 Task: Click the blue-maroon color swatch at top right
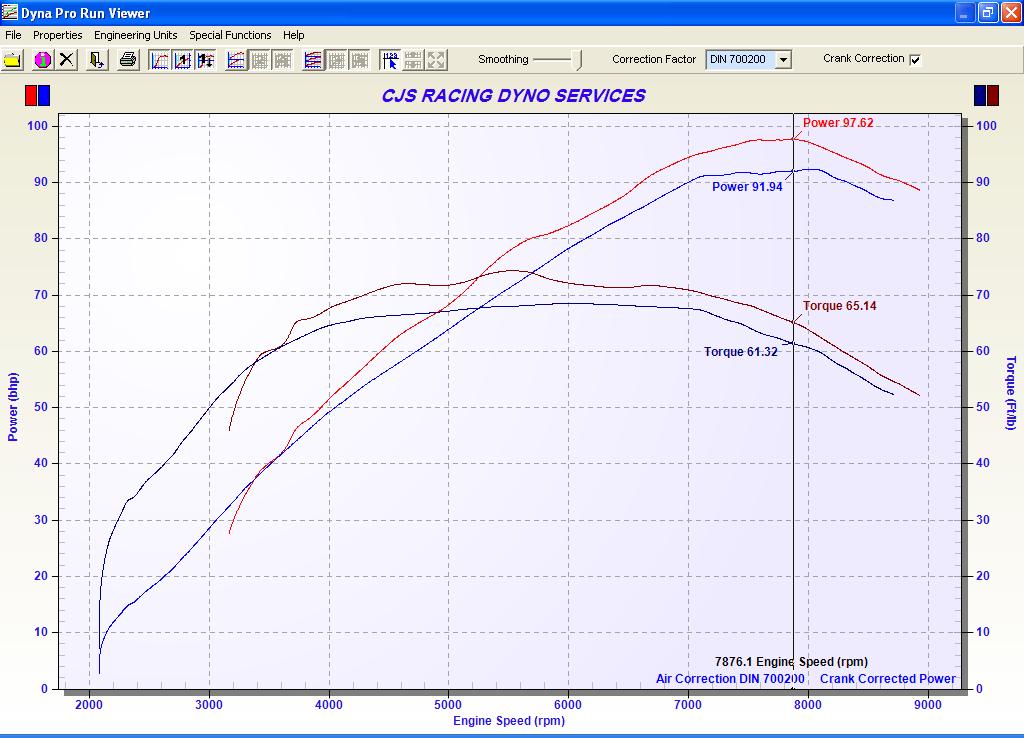pos(986,95)
